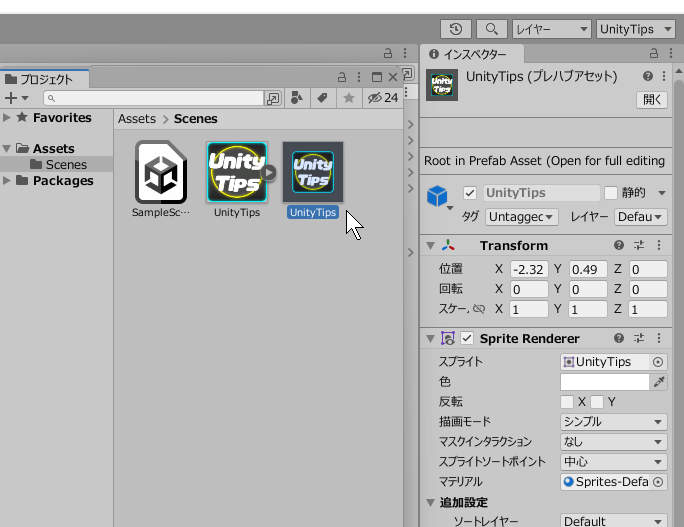Toggle the 静的 static checkbox
The width and height of the screenshot is (684, 527).
pos(611,193)
